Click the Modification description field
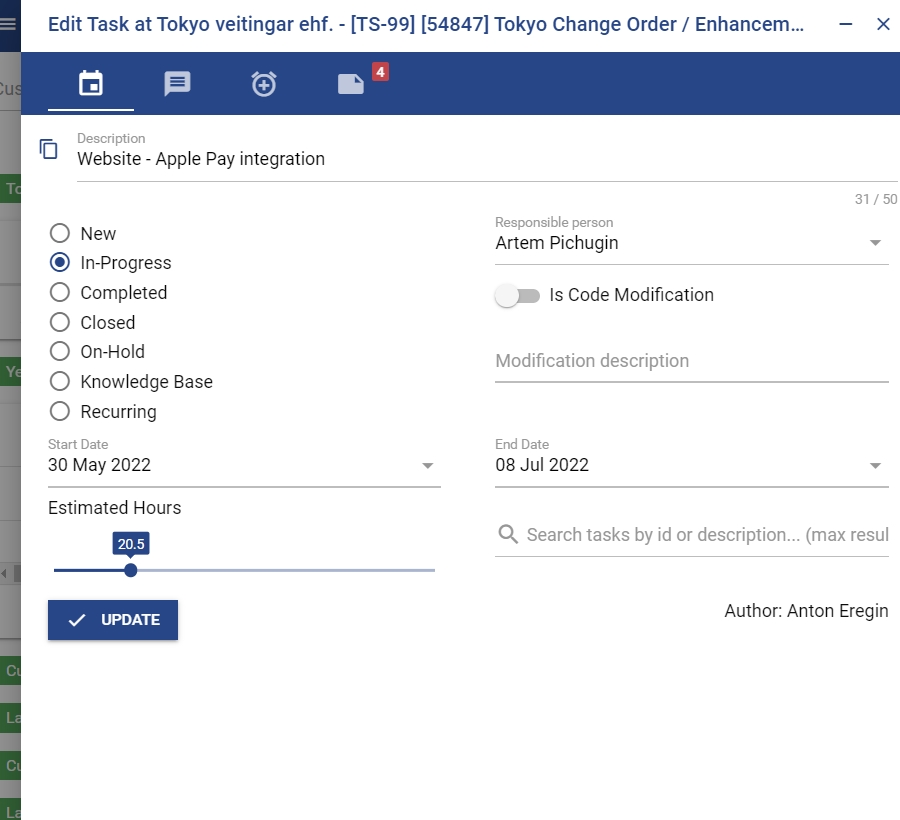The height and width of the screenshot is (820, 900). pyautogui.click(x=691, y=361)
